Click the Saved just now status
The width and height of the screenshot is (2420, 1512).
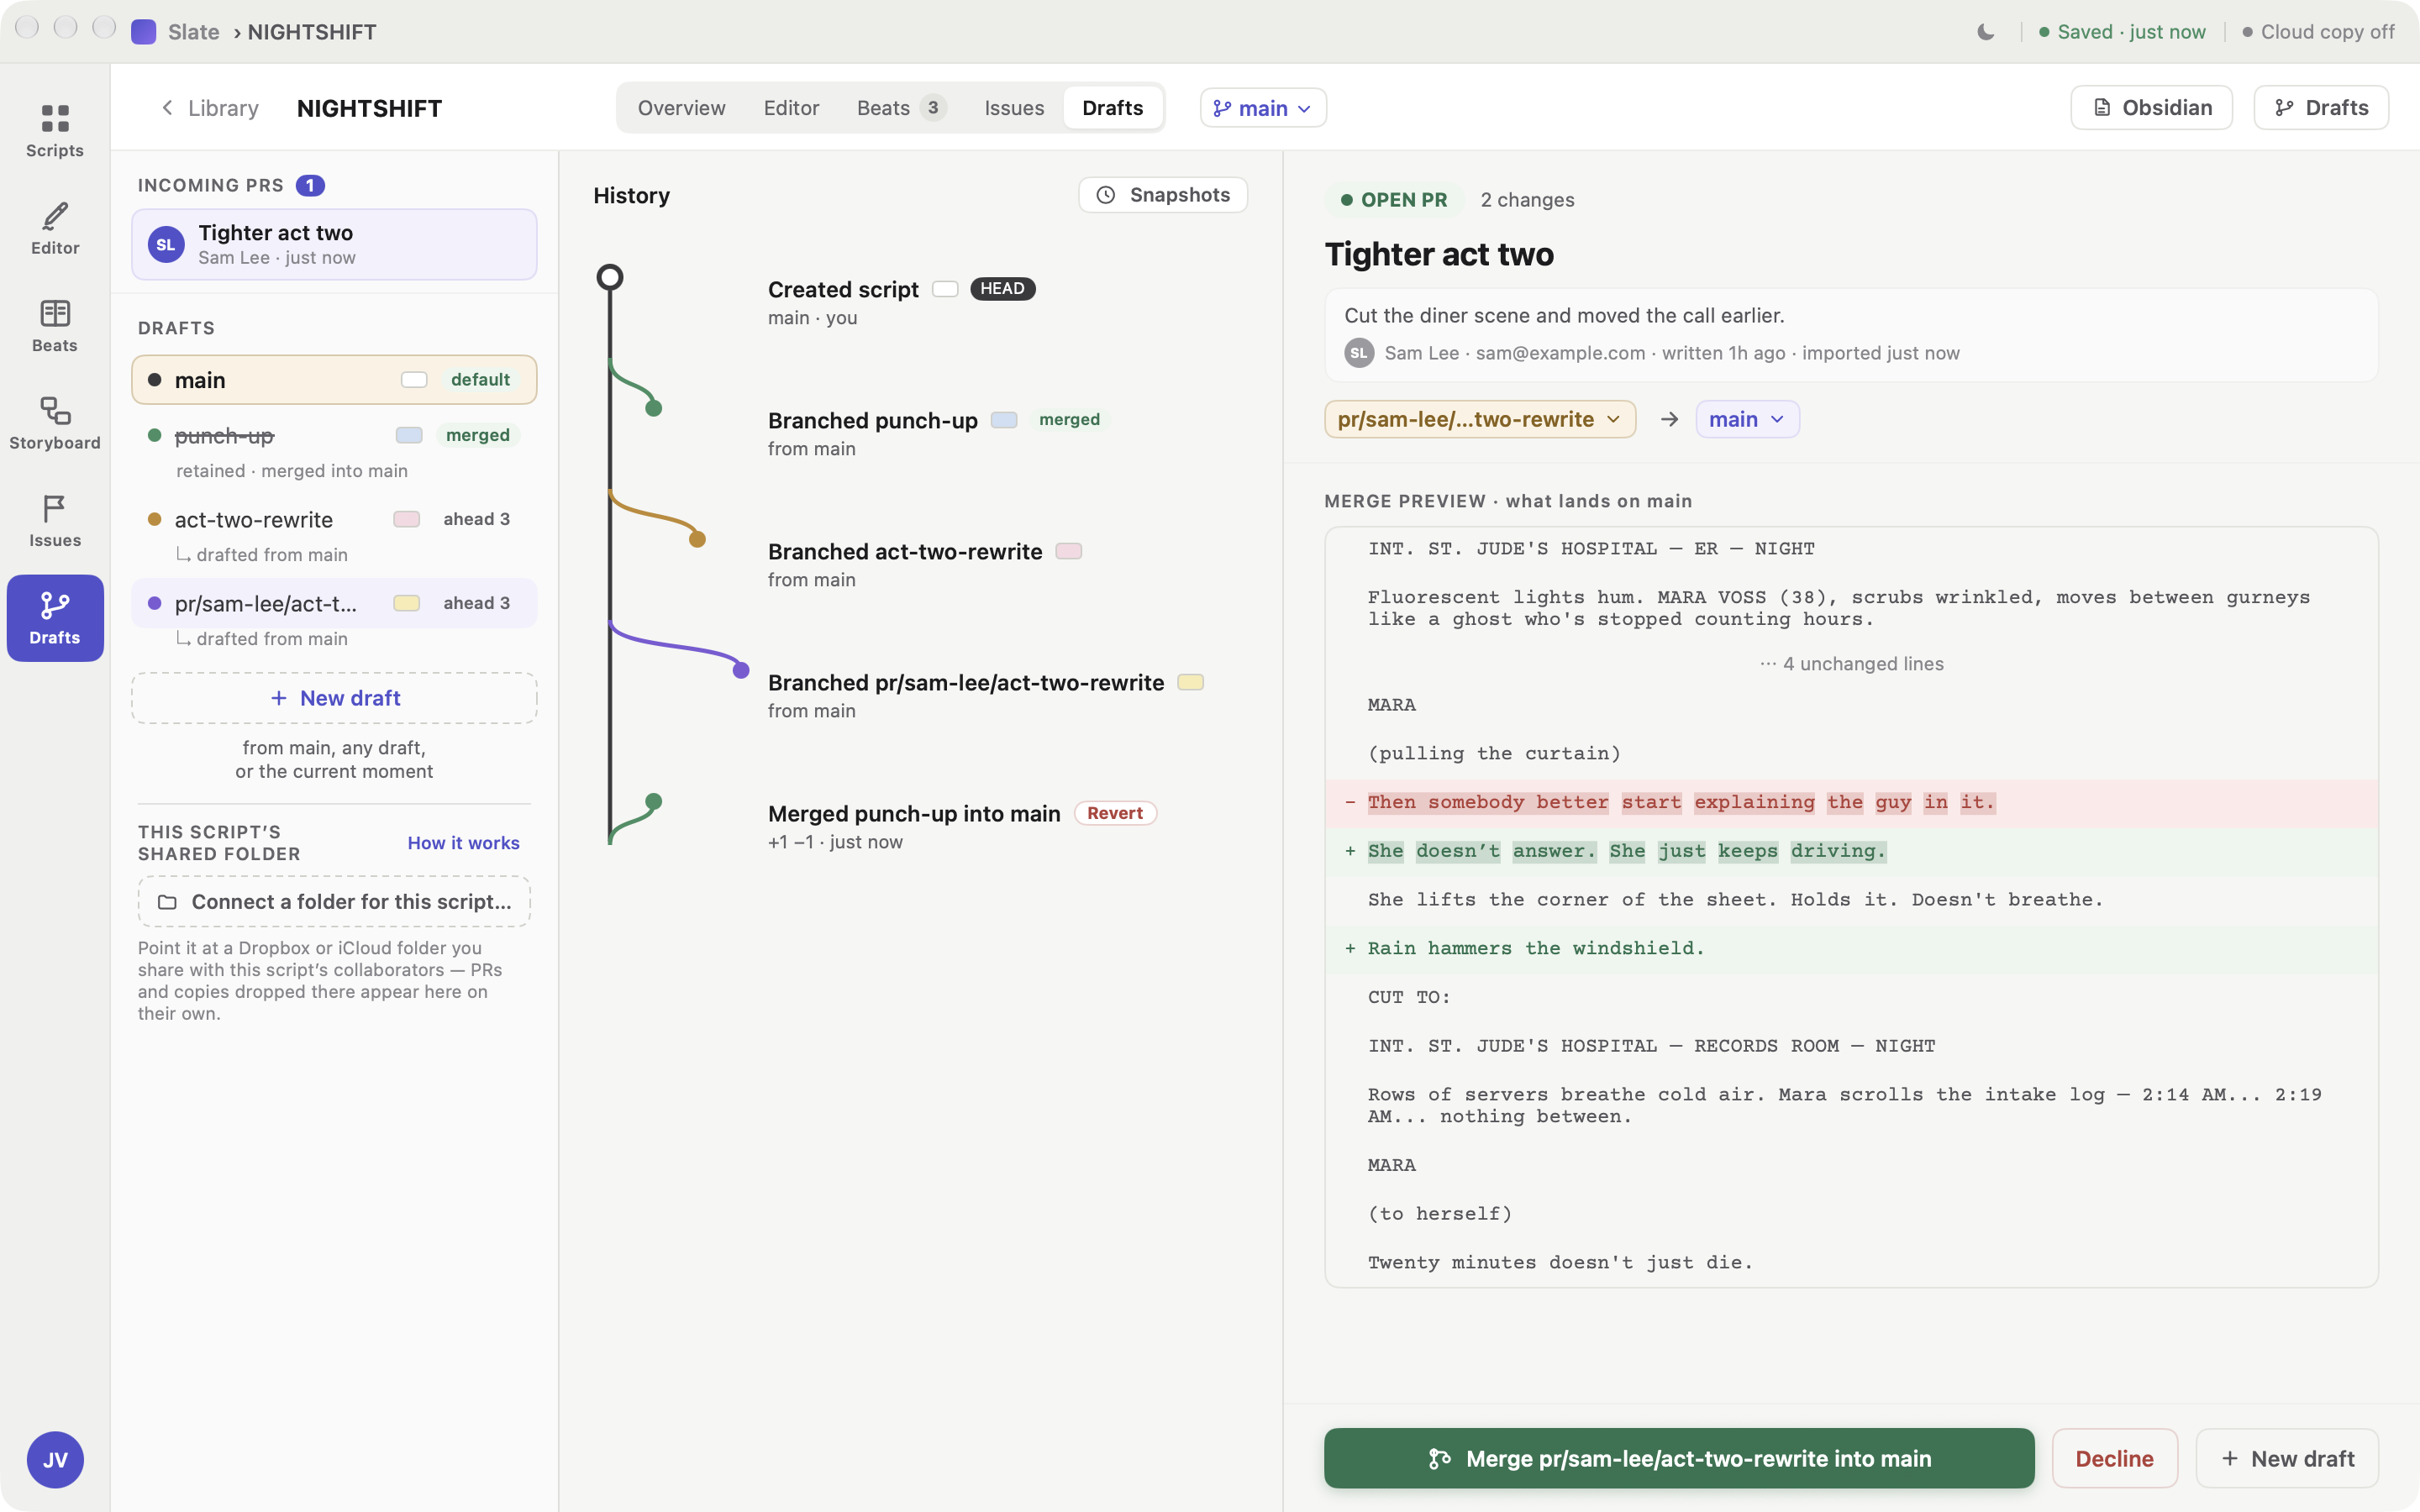[x=2122, y=32]
